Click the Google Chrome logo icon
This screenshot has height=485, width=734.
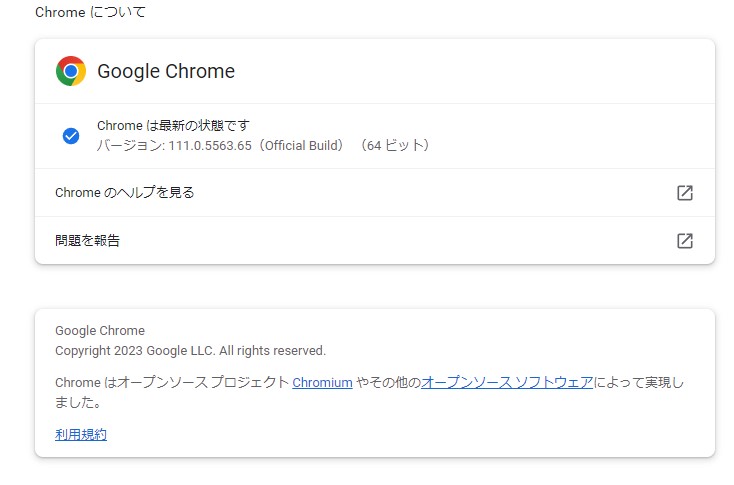click(70, 71)
